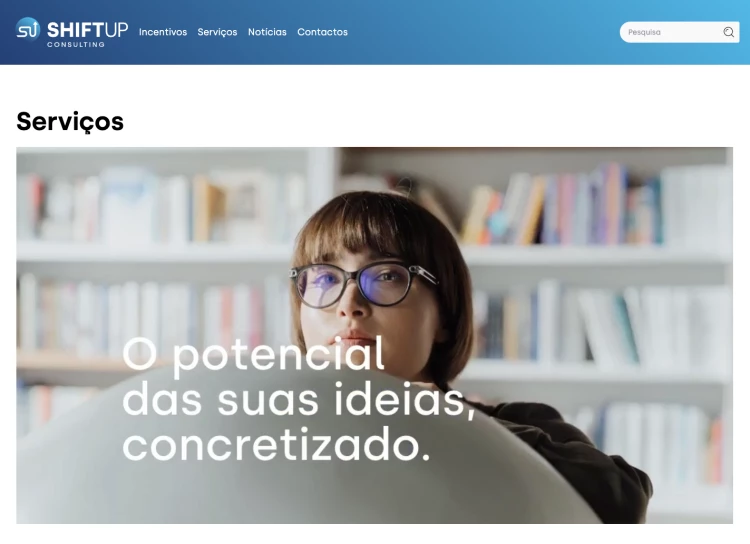Go to Serviços in the navigation bar
The image size is (750, 544).
coord(217,32)
